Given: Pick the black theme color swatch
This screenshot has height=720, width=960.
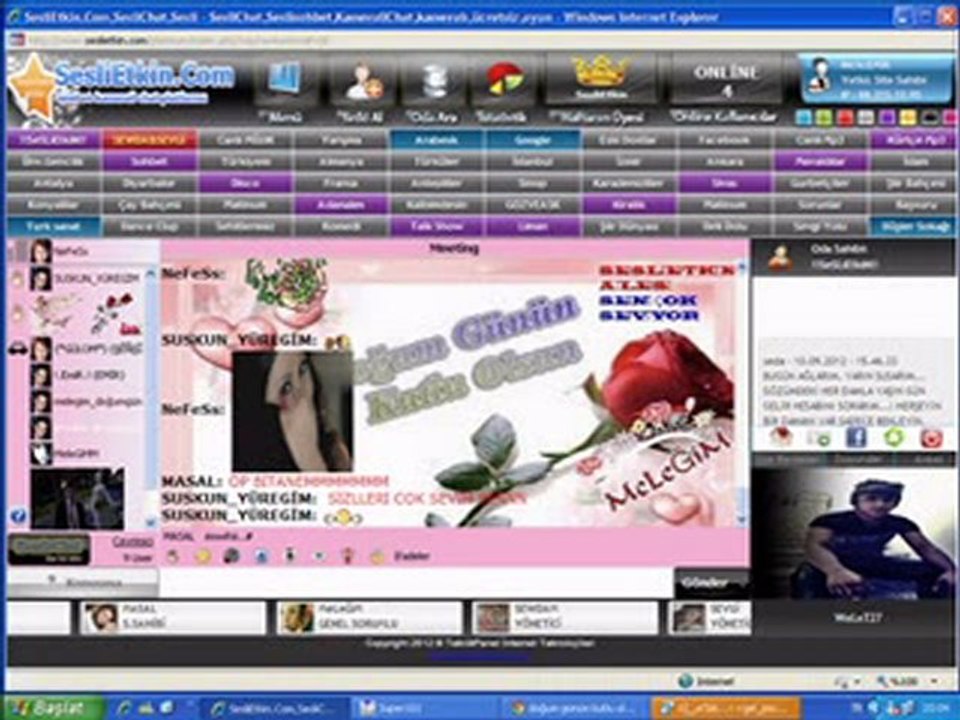Looking at the screenshot, I should click(929, 118).
